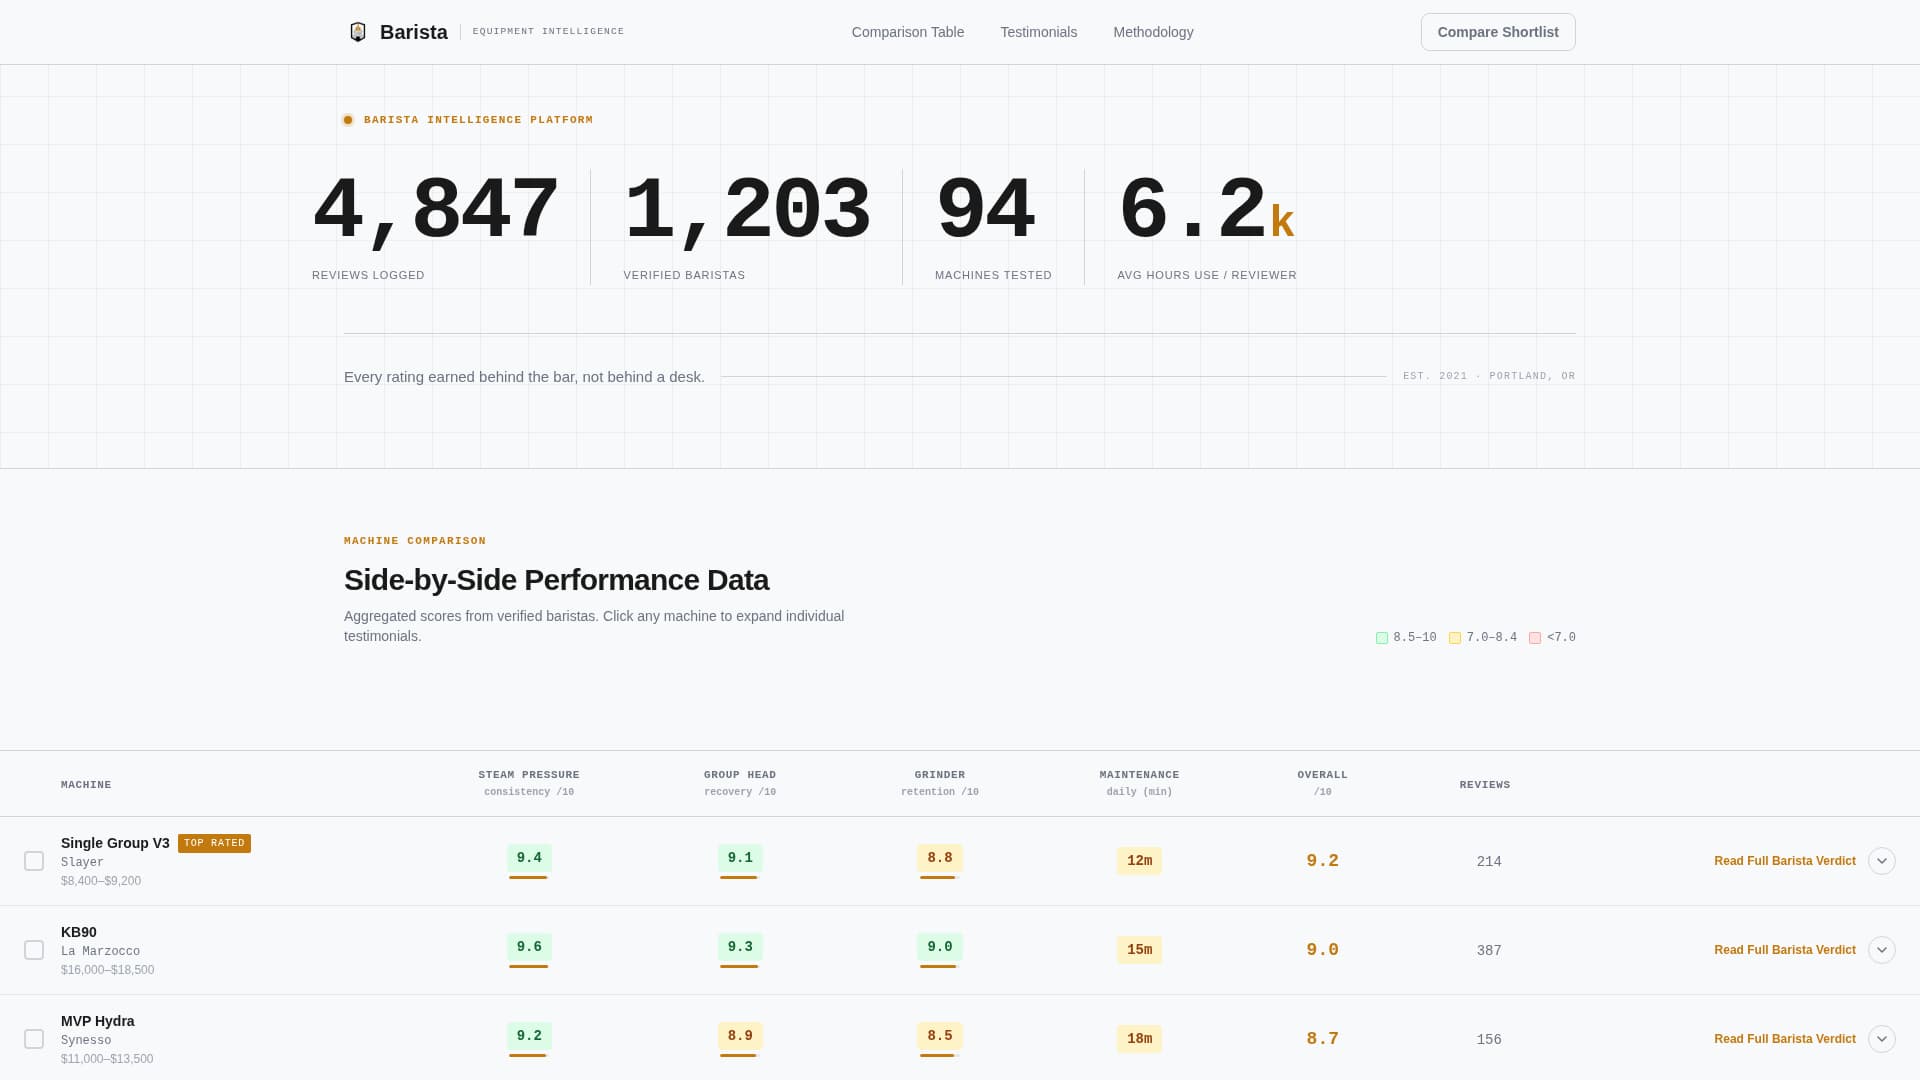Image resolution: width=1920 pixels, height=1080 pixels.
Task: Click the Barista shield logo icon
Action: tap(358, 32)
